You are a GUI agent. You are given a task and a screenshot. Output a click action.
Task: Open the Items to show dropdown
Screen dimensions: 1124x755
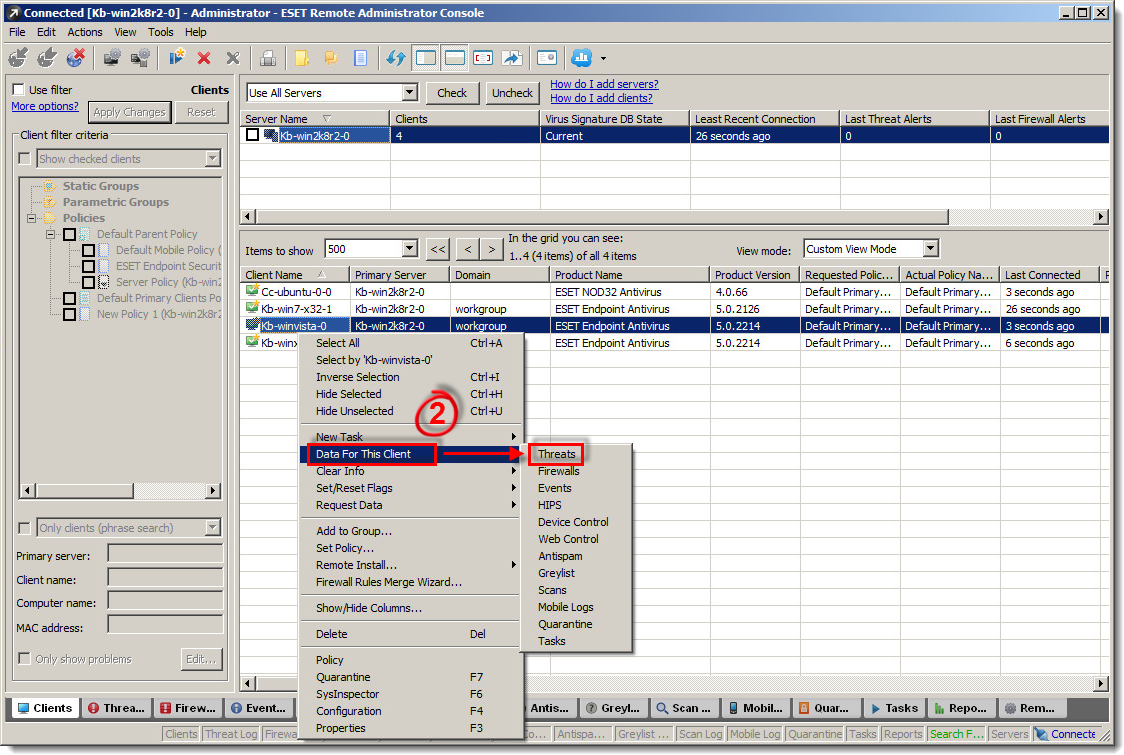click(x=409, y=249)
